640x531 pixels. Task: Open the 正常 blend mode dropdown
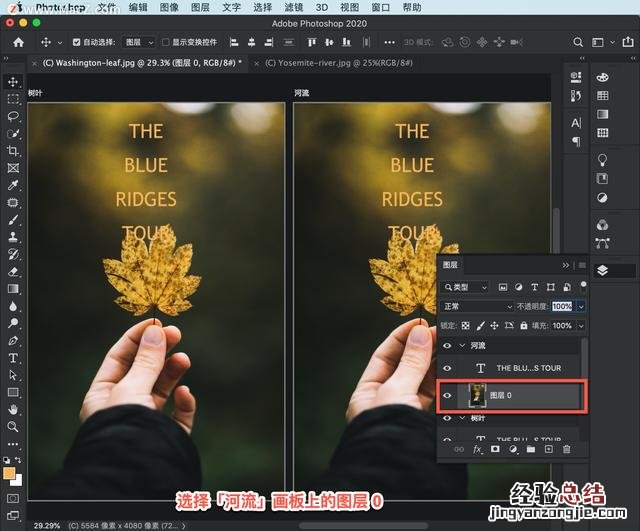point(477,307)
